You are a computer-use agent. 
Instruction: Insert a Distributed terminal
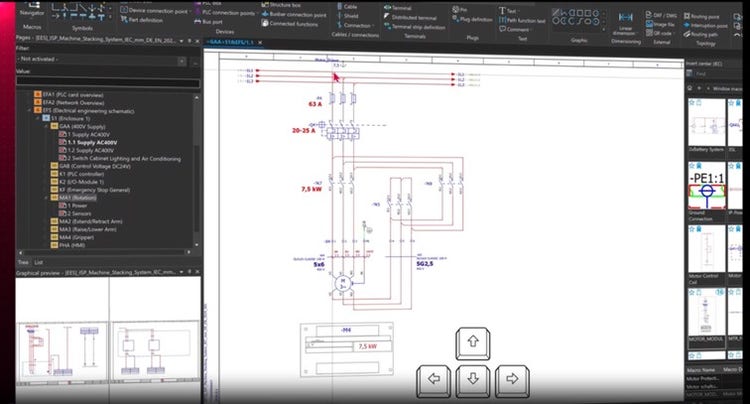coord(410,17)
